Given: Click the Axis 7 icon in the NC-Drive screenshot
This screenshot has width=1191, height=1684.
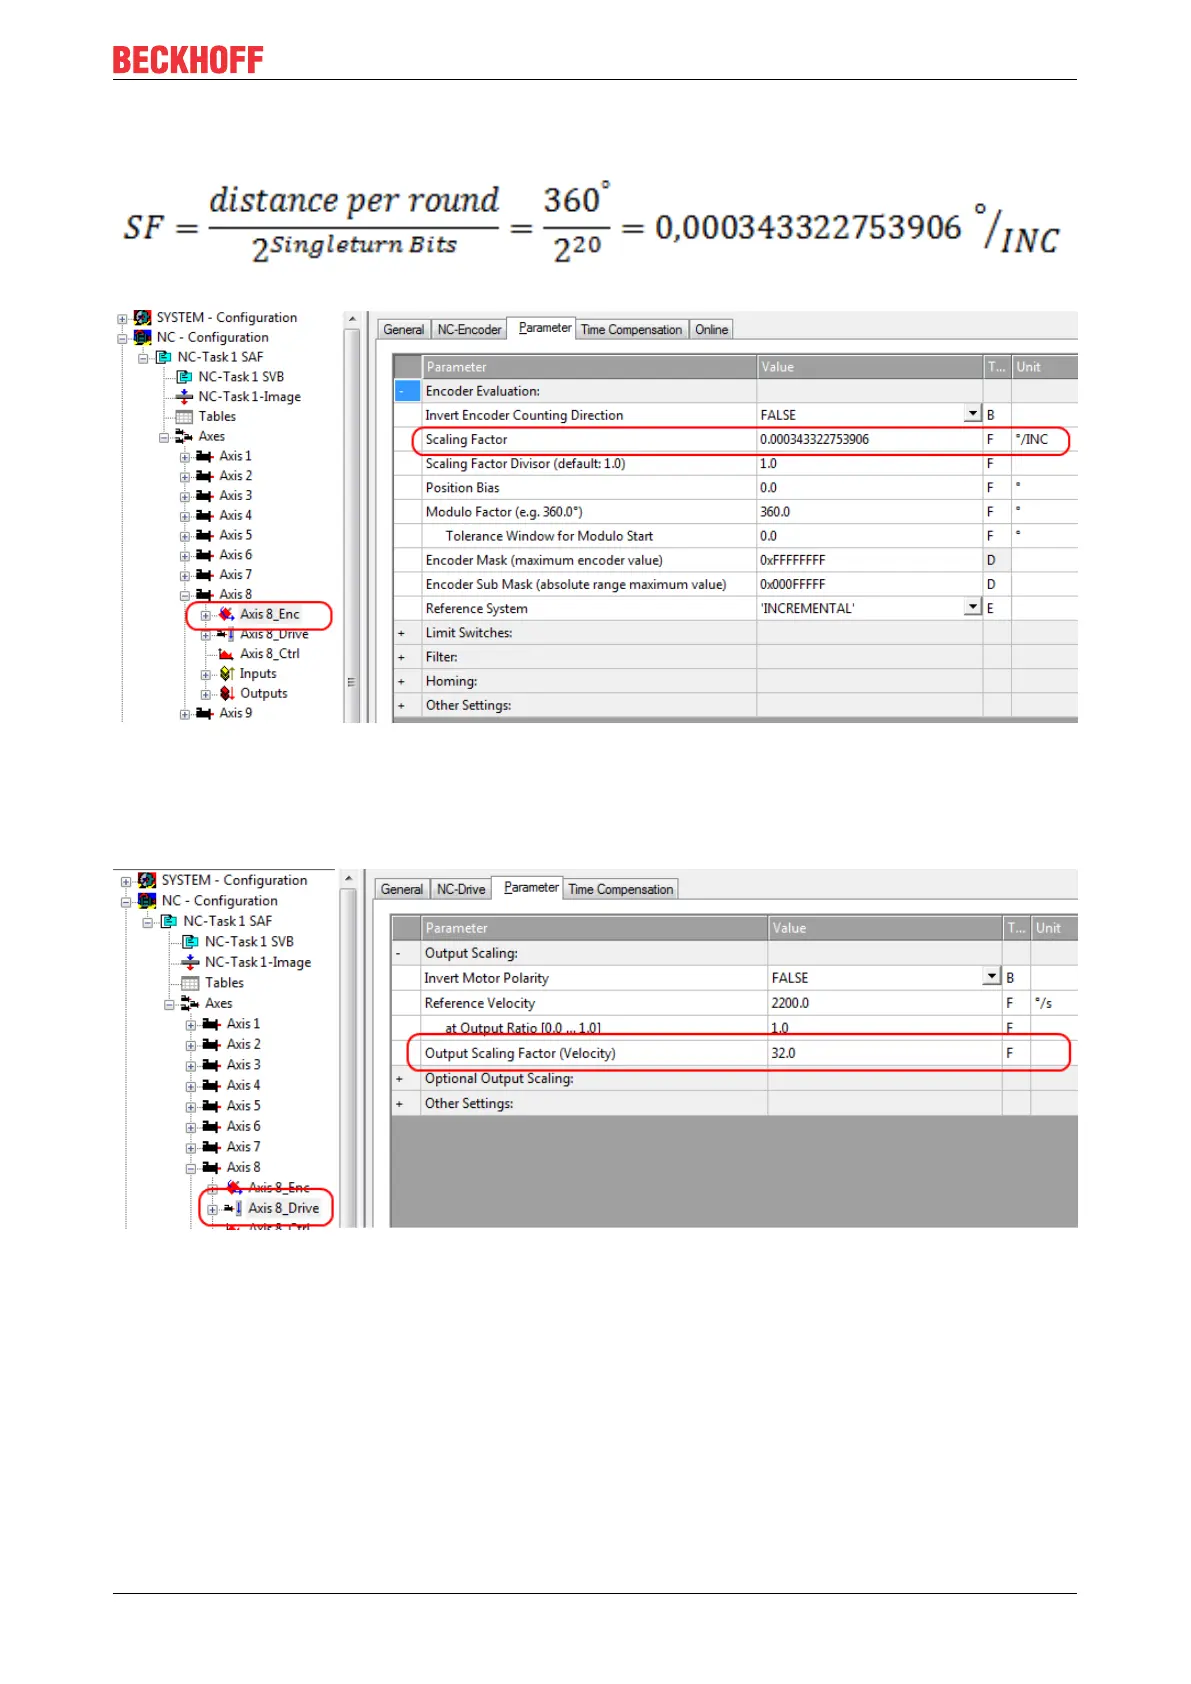Looking at the screenshot, I should coord(211,1147).
